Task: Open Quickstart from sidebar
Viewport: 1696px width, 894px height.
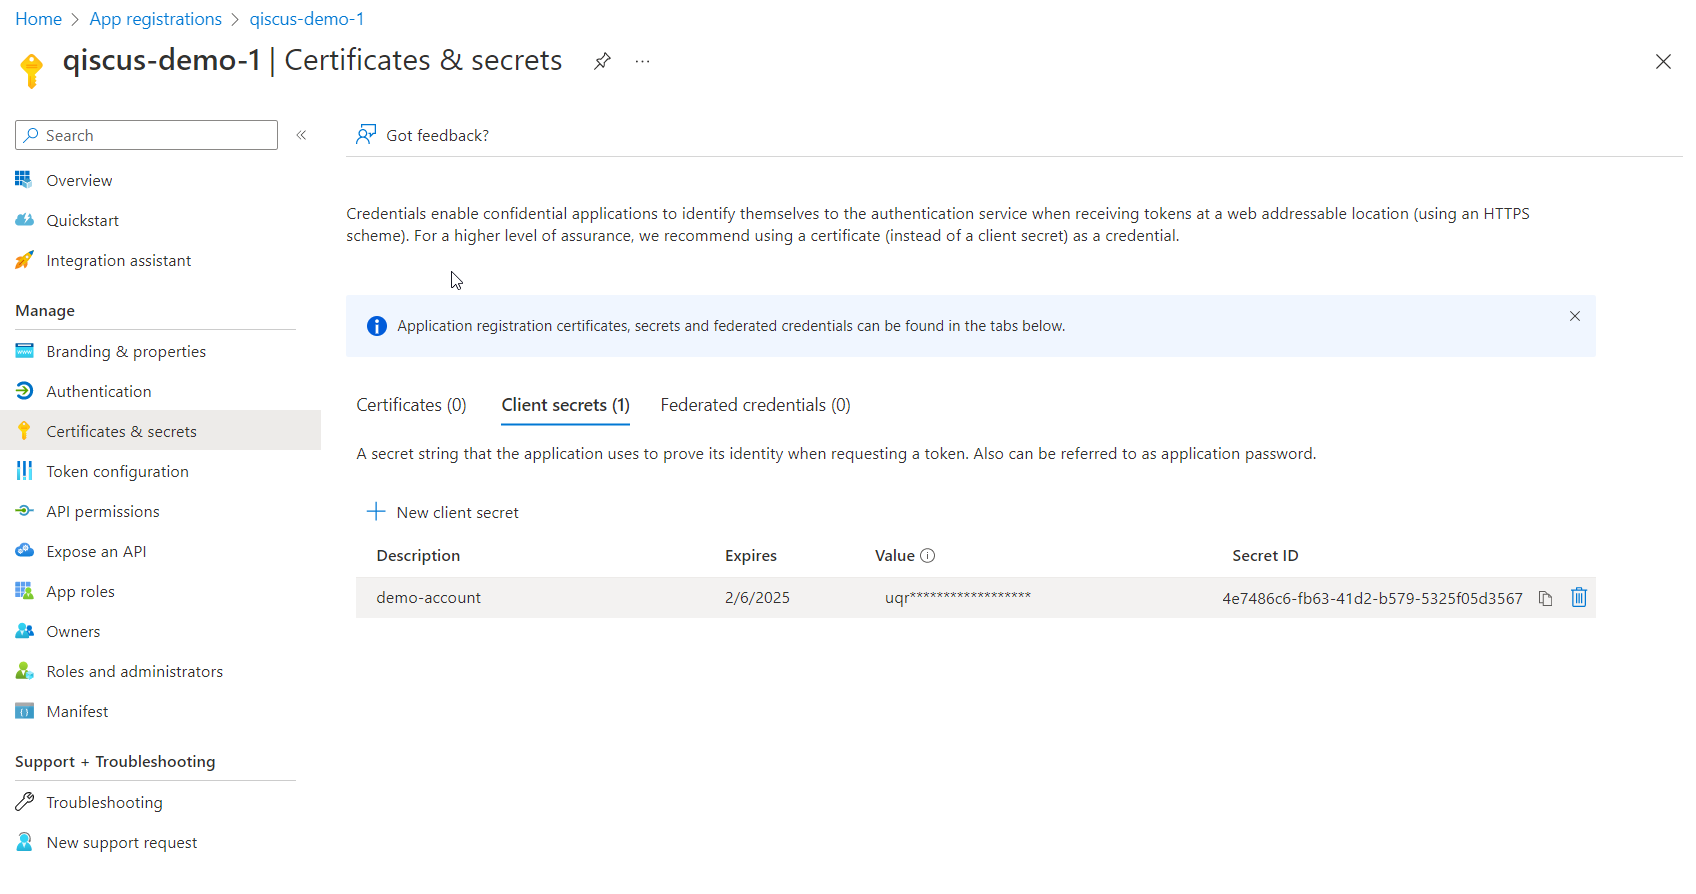Action: pyautogui.click(x=82, y=220)
